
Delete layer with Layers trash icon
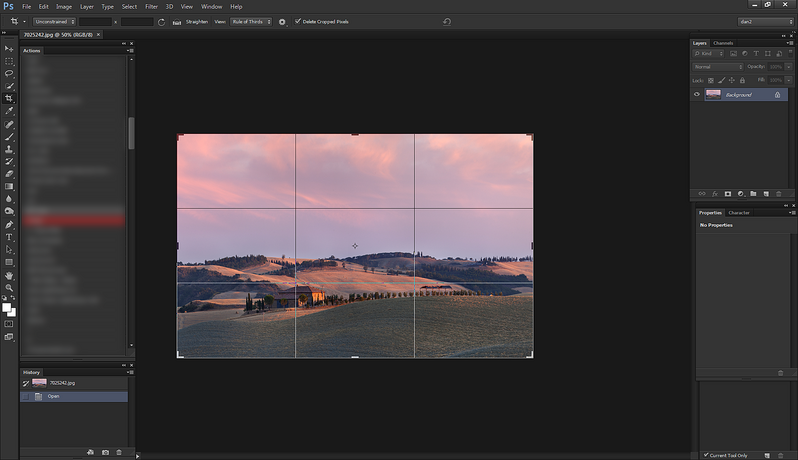tap(779, 194)
